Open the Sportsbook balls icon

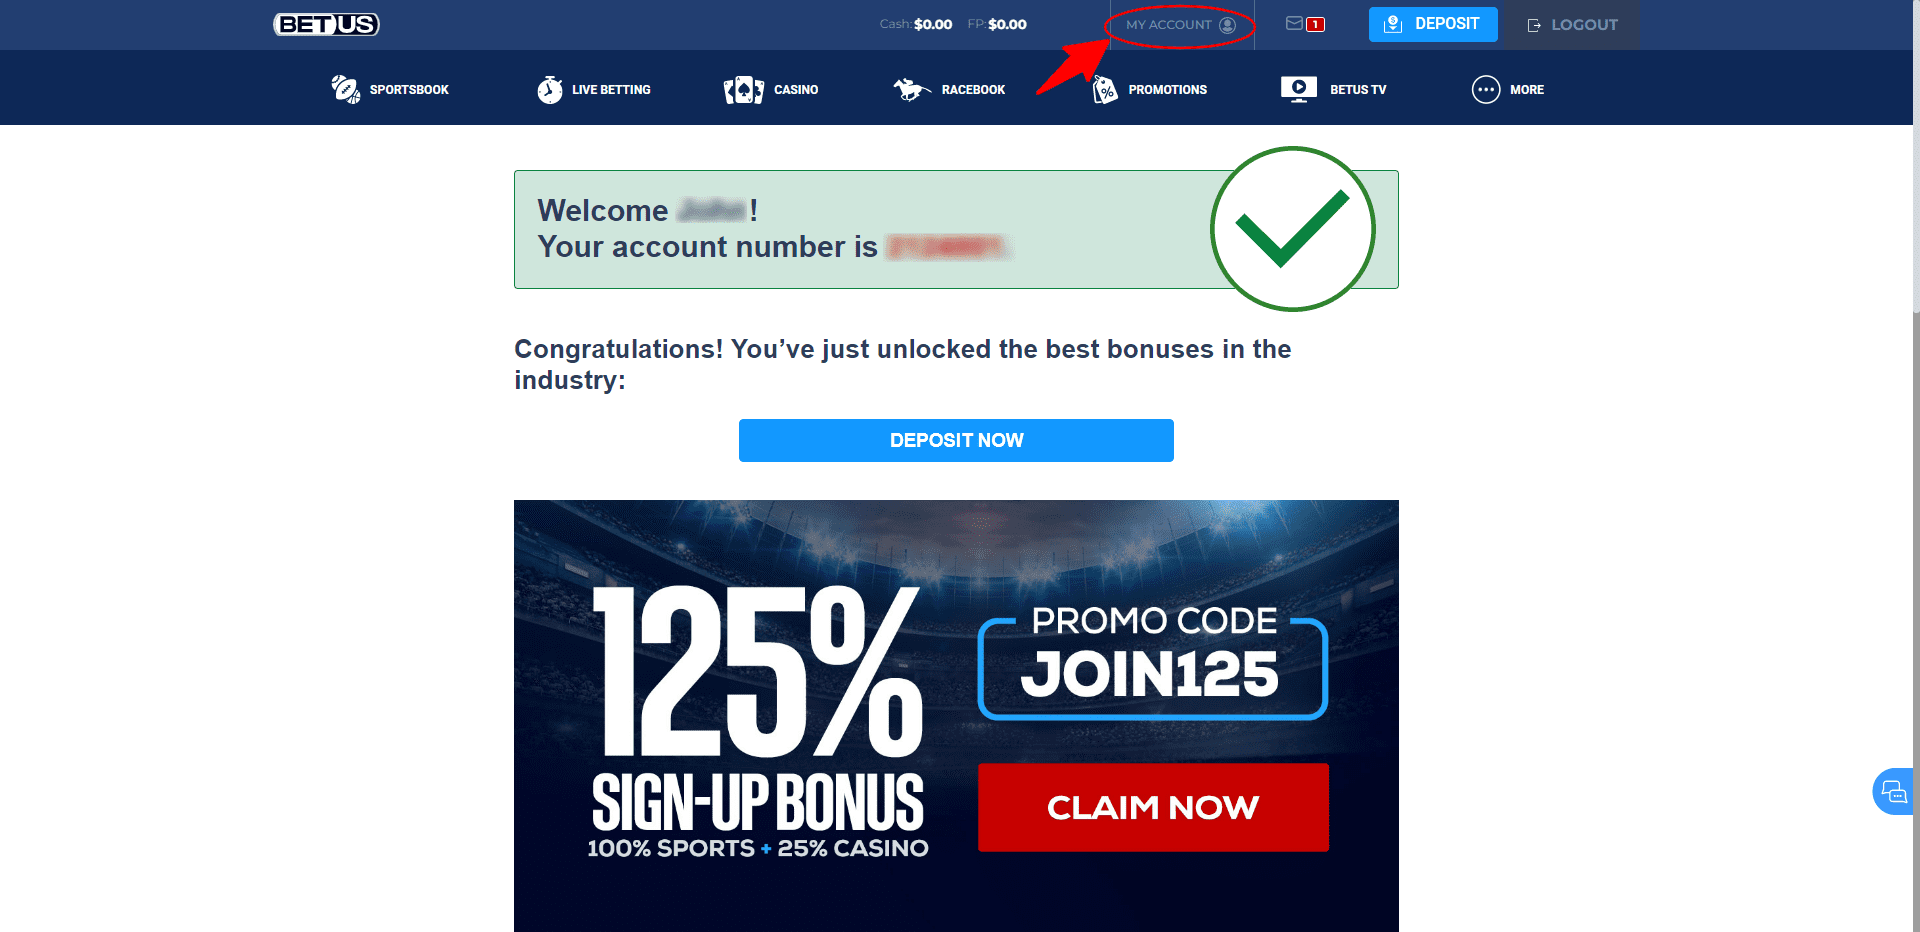(x=346, y=89)
